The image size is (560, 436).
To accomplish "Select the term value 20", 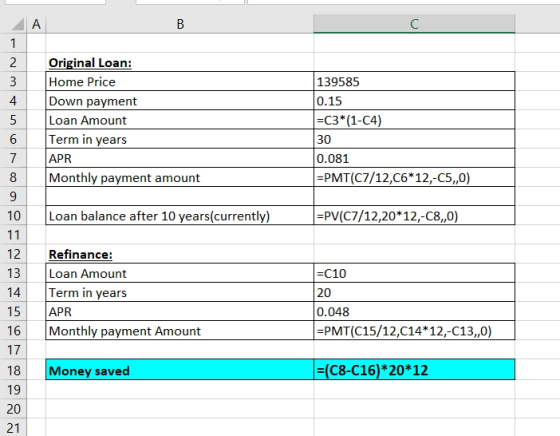I will point(414,292).
